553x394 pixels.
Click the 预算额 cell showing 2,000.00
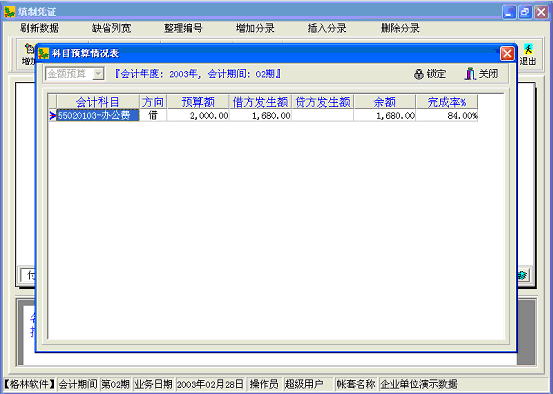pos(198,115)
